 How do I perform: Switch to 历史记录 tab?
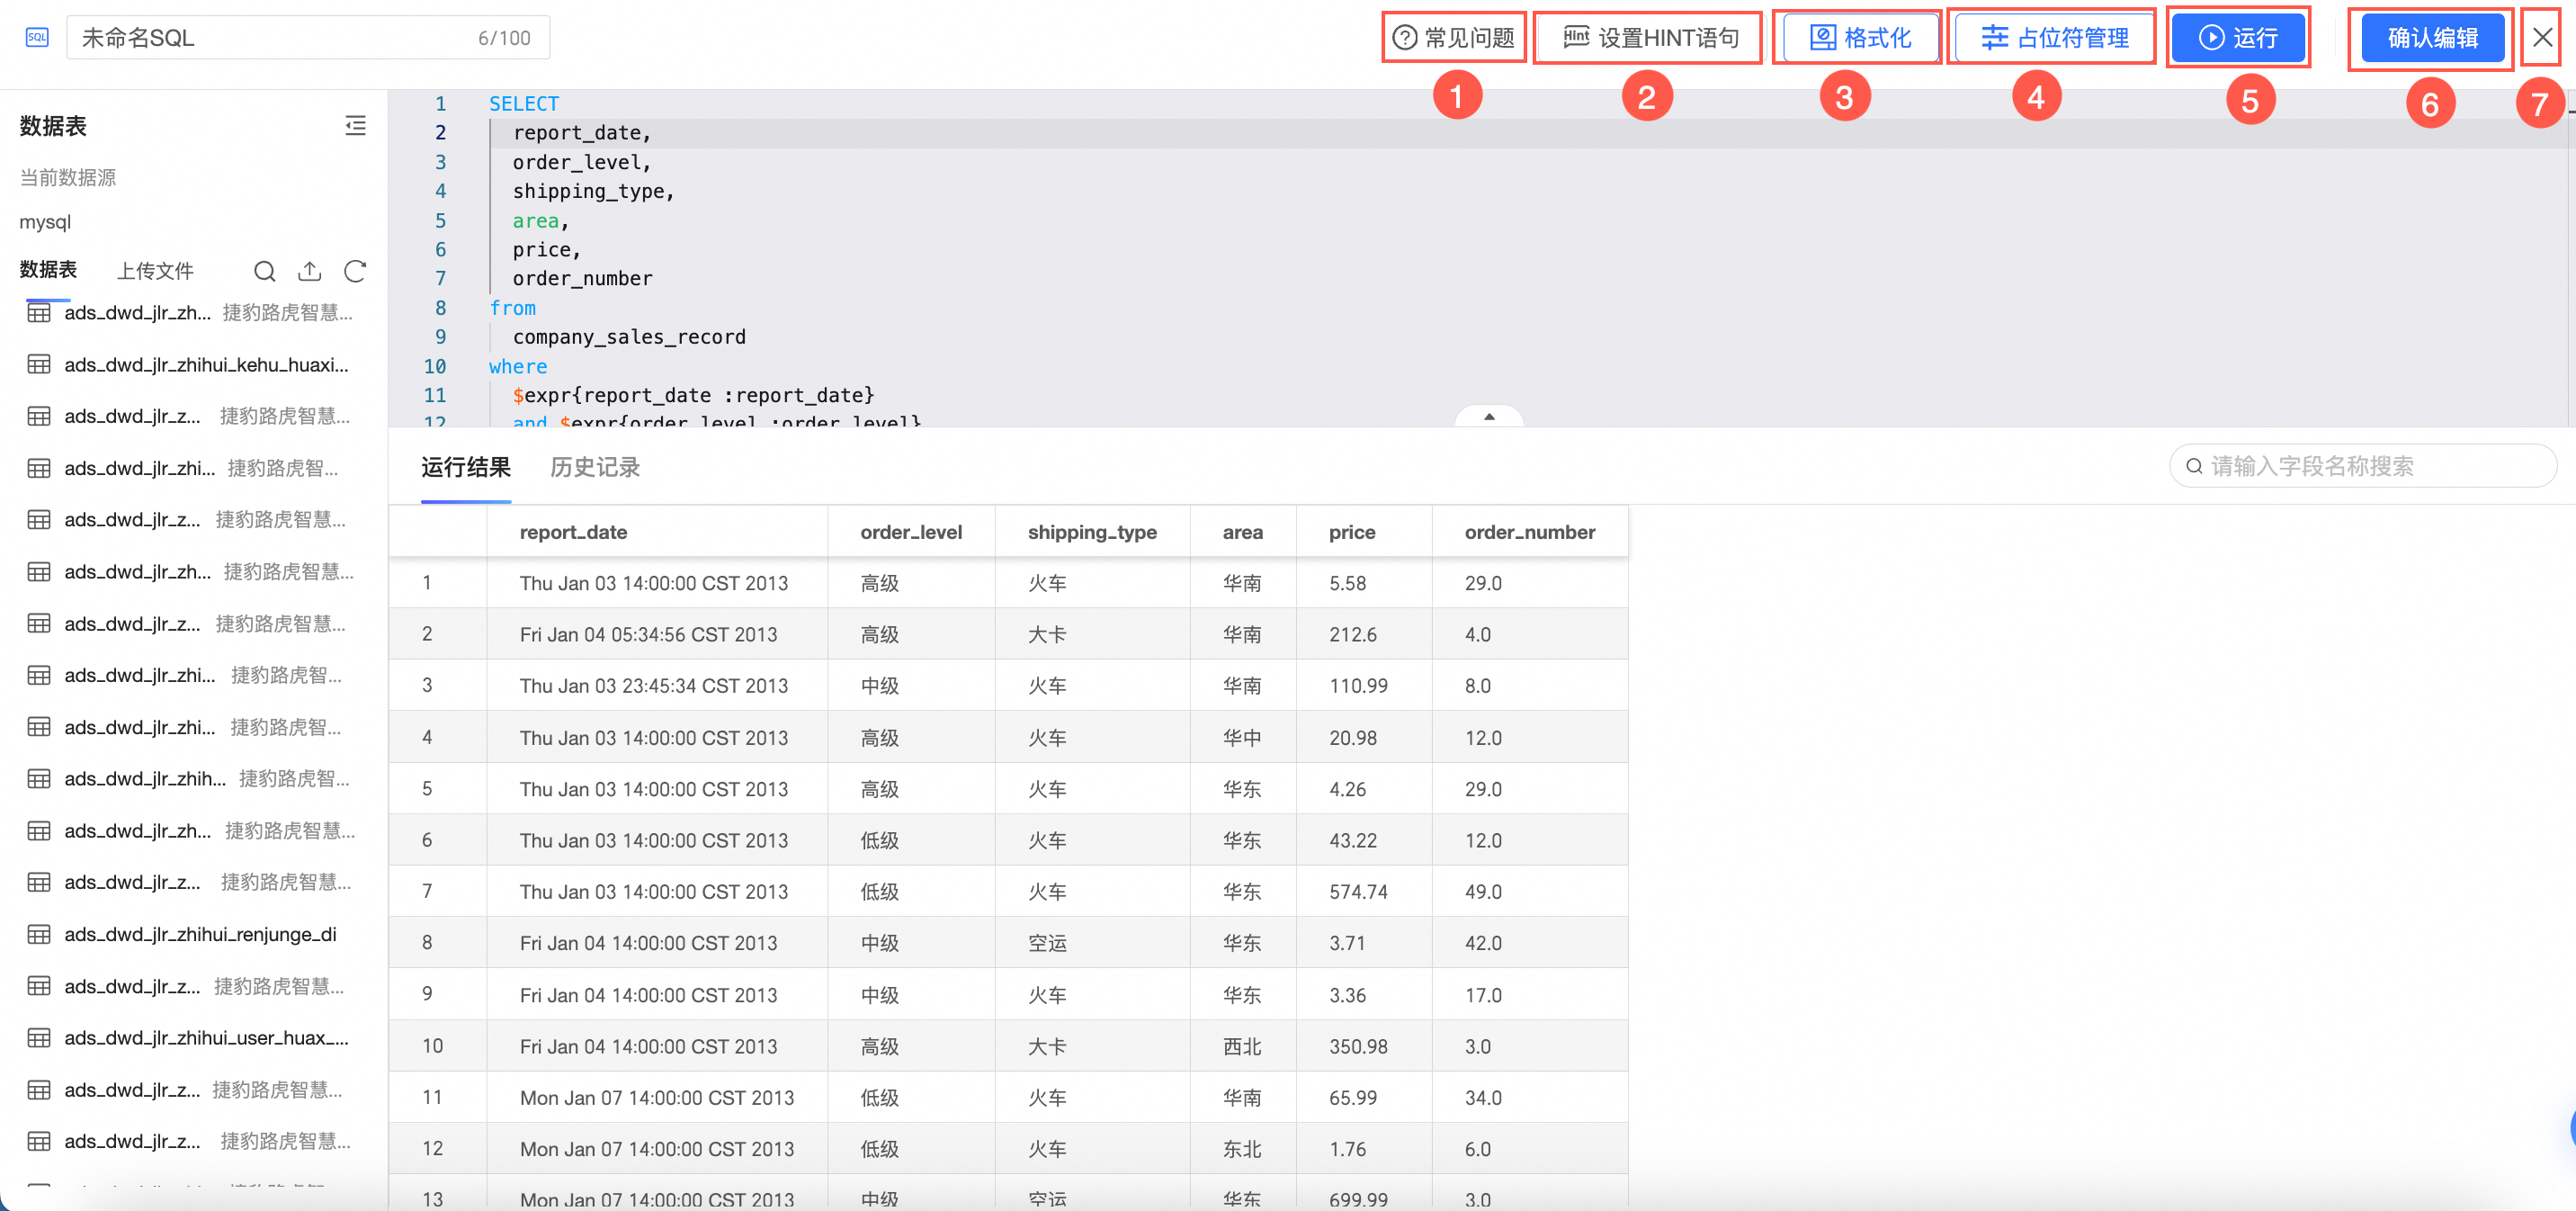595,467
